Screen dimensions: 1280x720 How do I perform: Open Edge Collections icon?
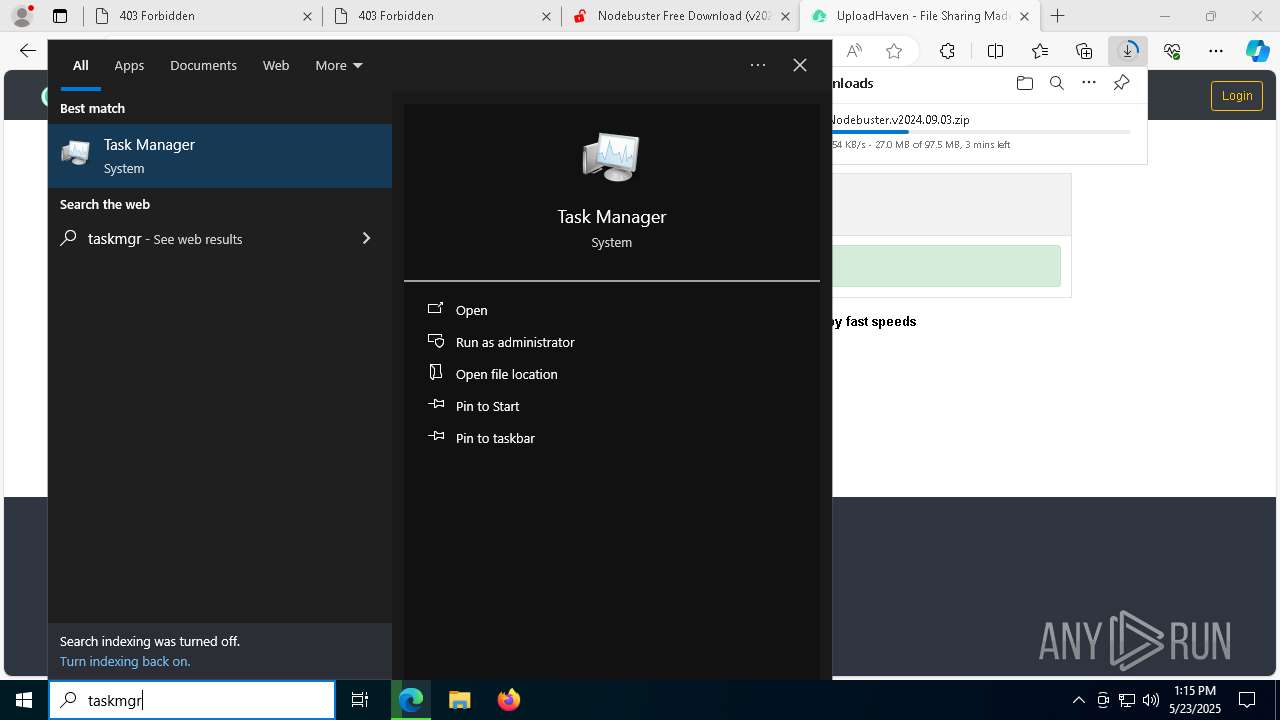click(1084, 51)
